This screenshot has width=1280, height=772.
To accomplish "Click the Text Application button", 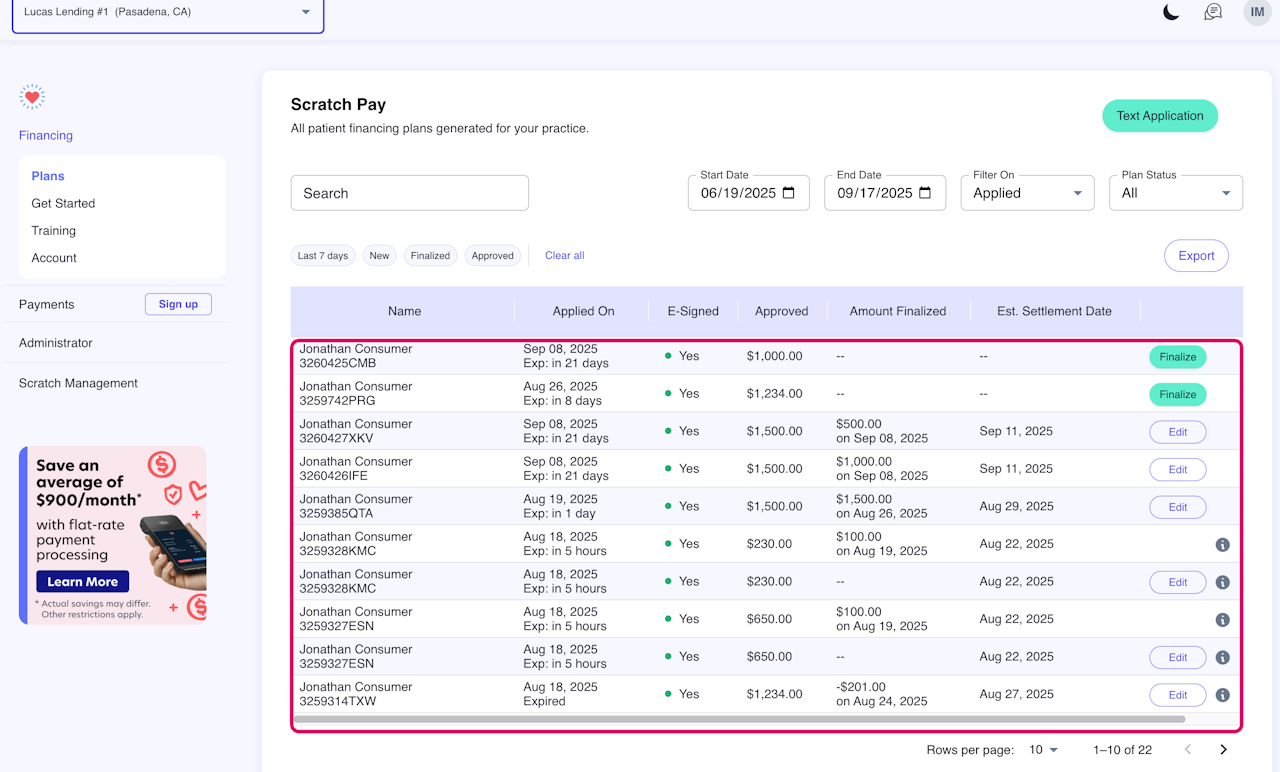I will [1160, 116].
